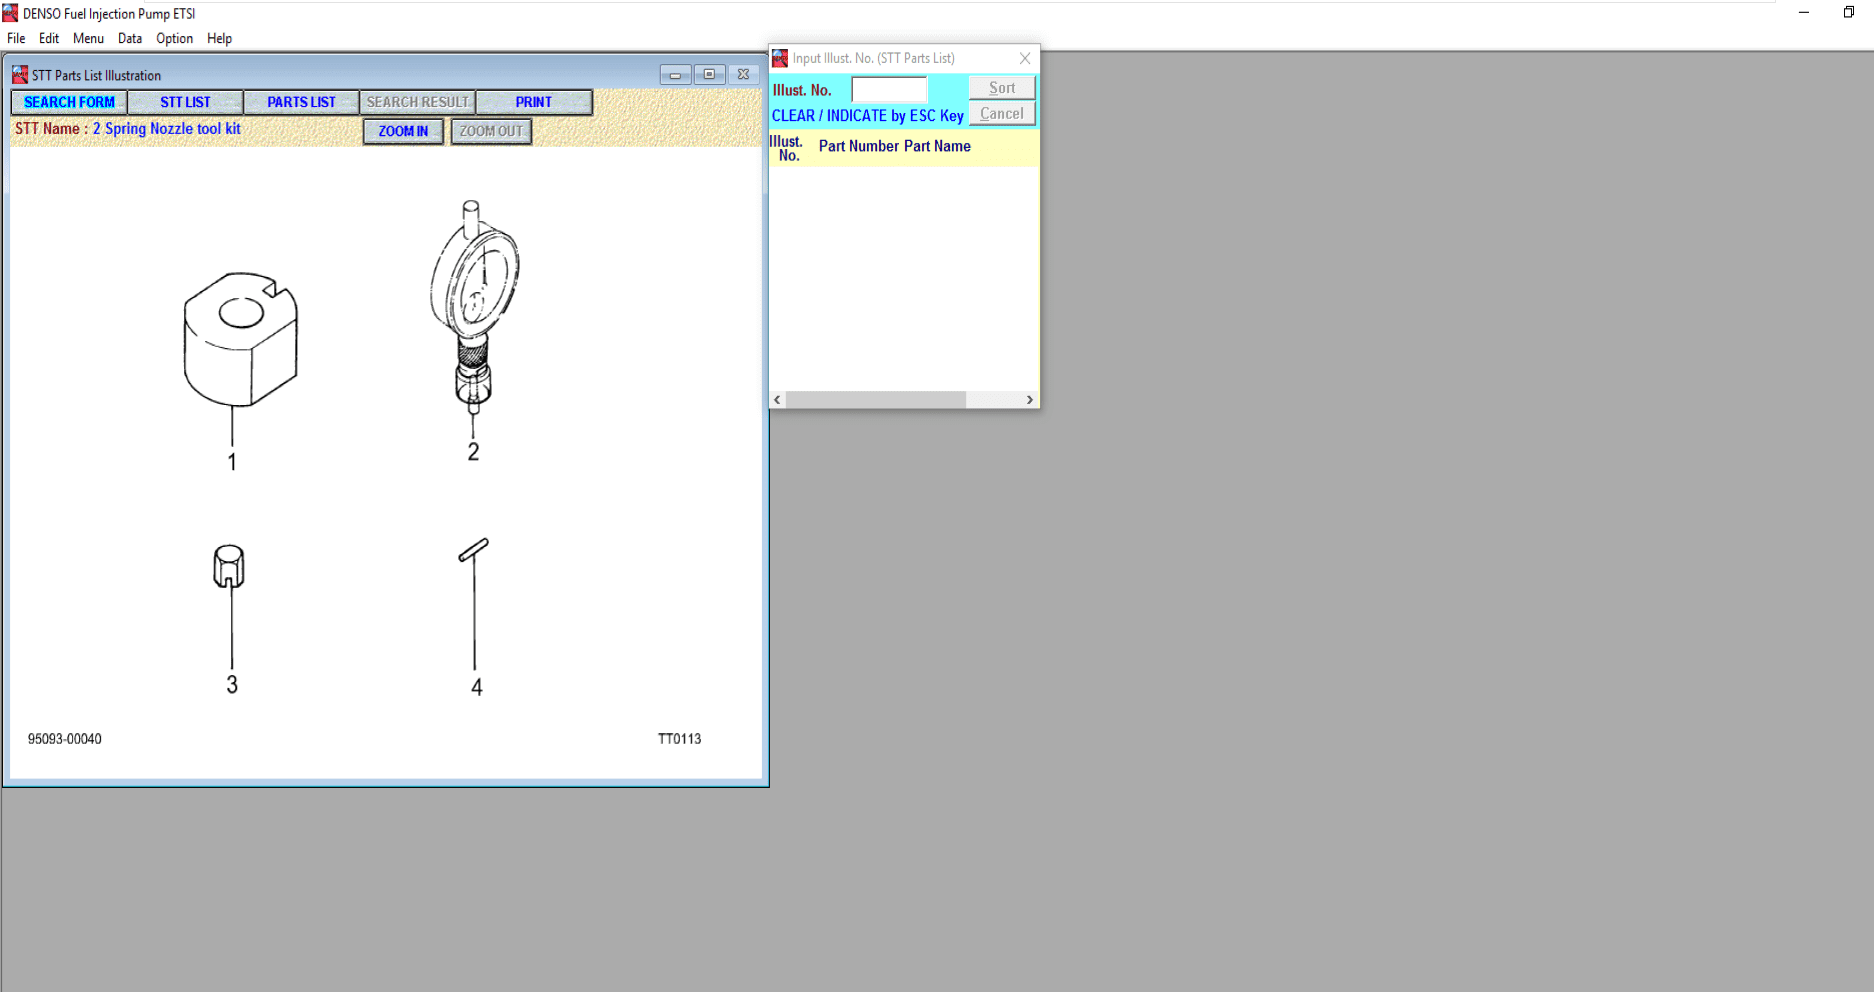Minimize the STT Parts List Illustration window
Viewport: 1874px width, 992px height.
pyautogui.click(x=675, y=75)
